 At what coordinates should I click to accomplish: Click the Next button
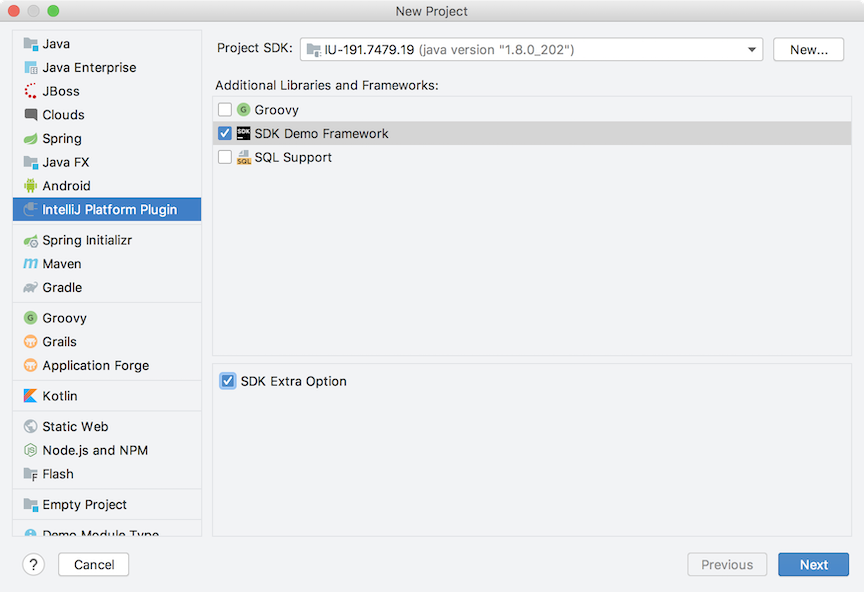pos(813,564)
